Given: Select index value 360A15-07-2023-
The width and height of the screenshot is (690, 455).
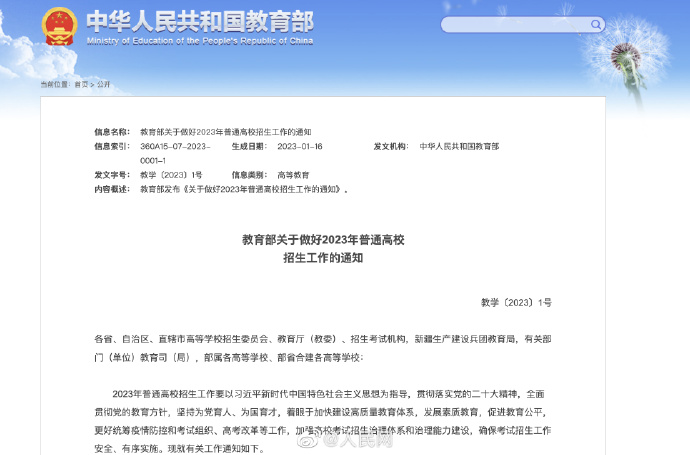Looking at the screenshot, I should [175, 146].
